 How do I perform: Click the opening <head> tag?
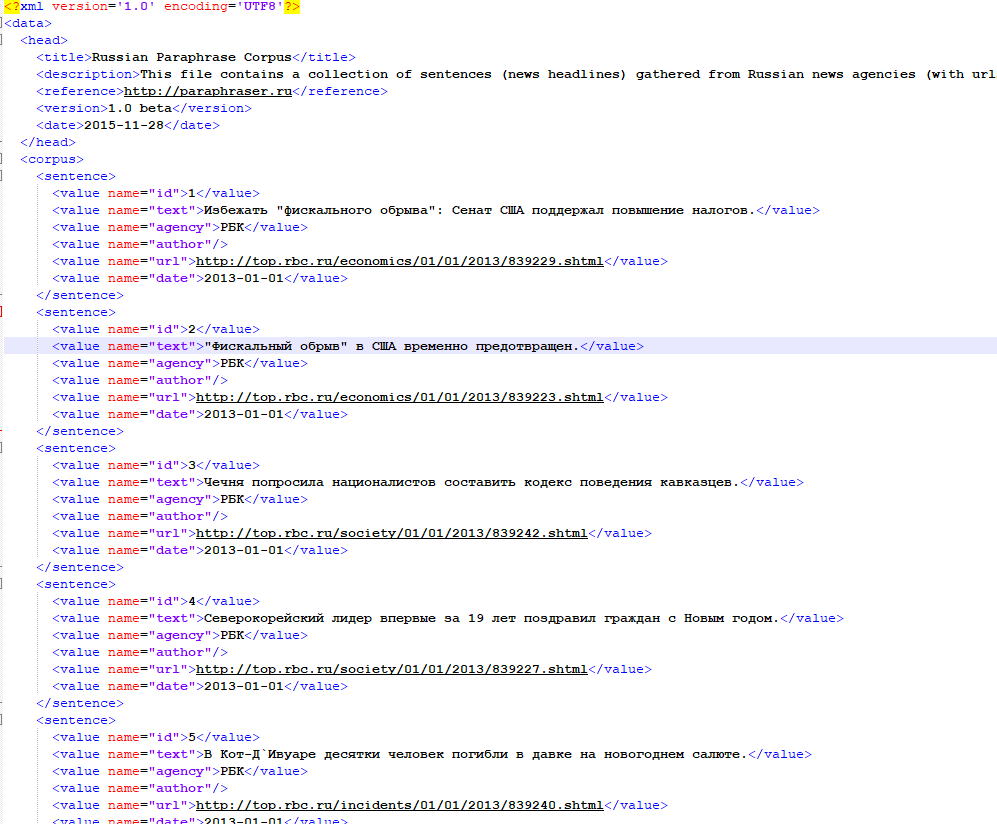(44, 41)
